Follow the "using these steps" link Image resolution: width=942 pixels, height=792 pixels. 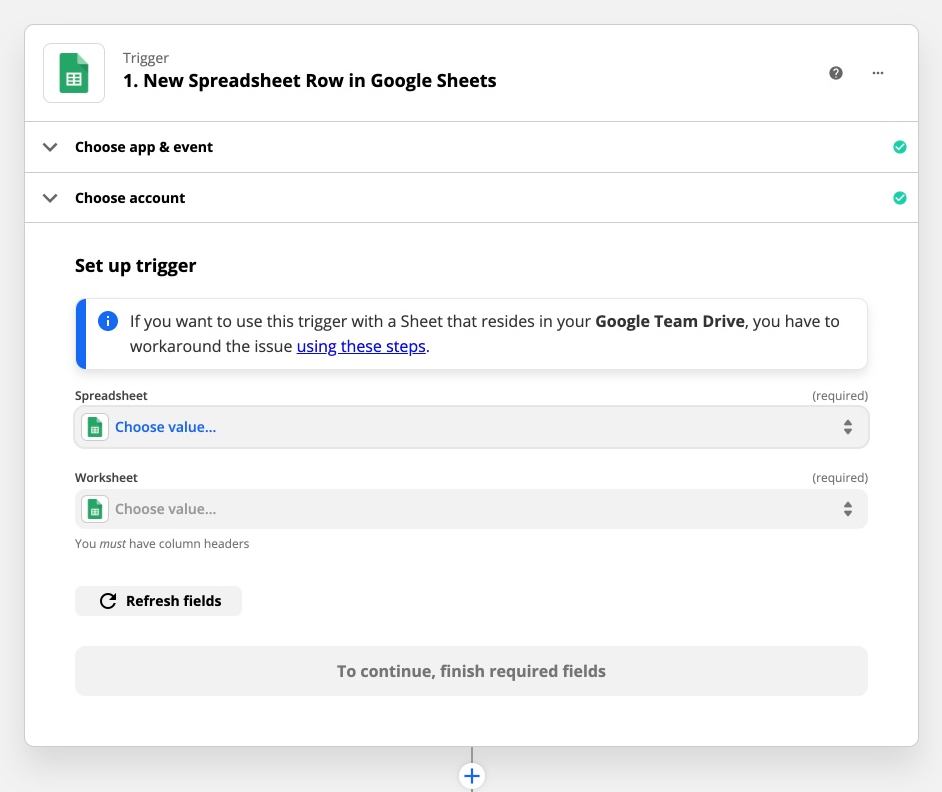[361, 347]
